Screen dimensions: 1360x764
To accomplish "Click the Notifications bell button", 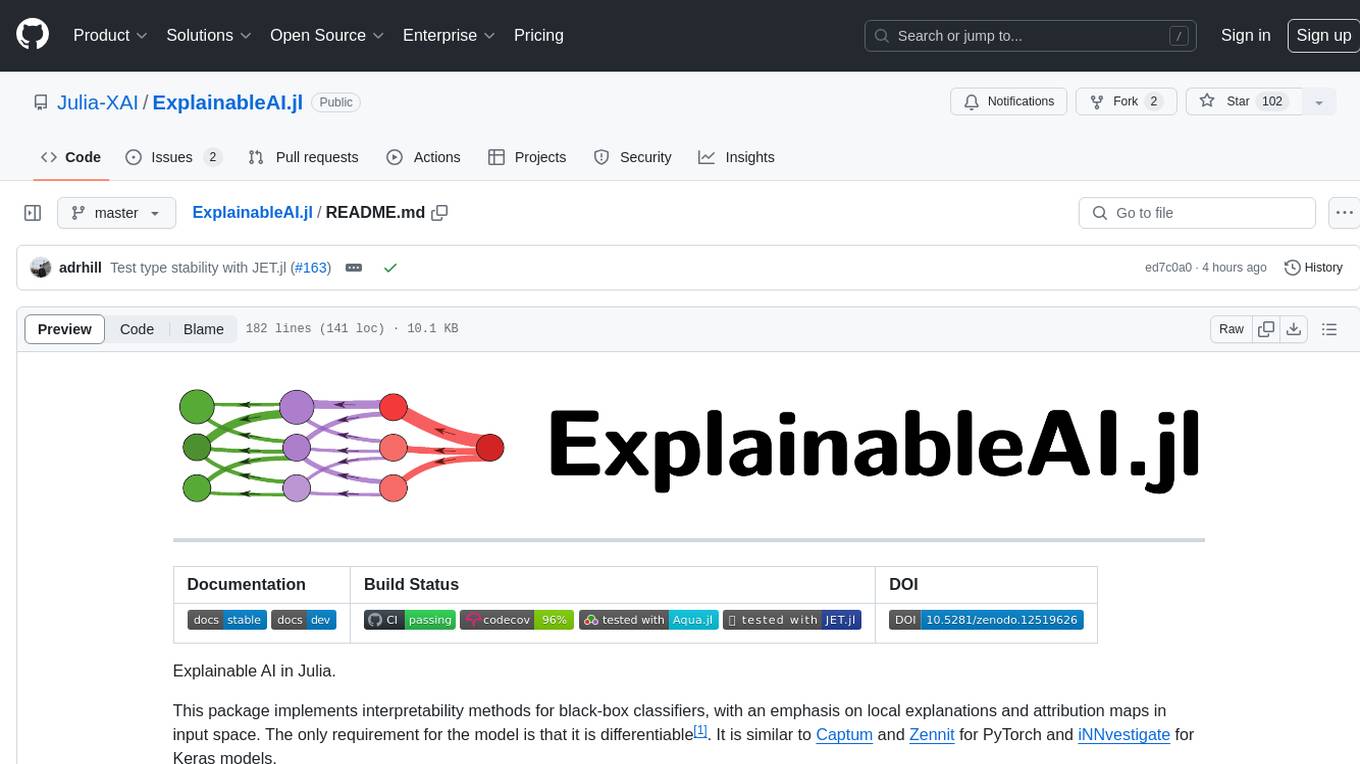I will 1008,101.
